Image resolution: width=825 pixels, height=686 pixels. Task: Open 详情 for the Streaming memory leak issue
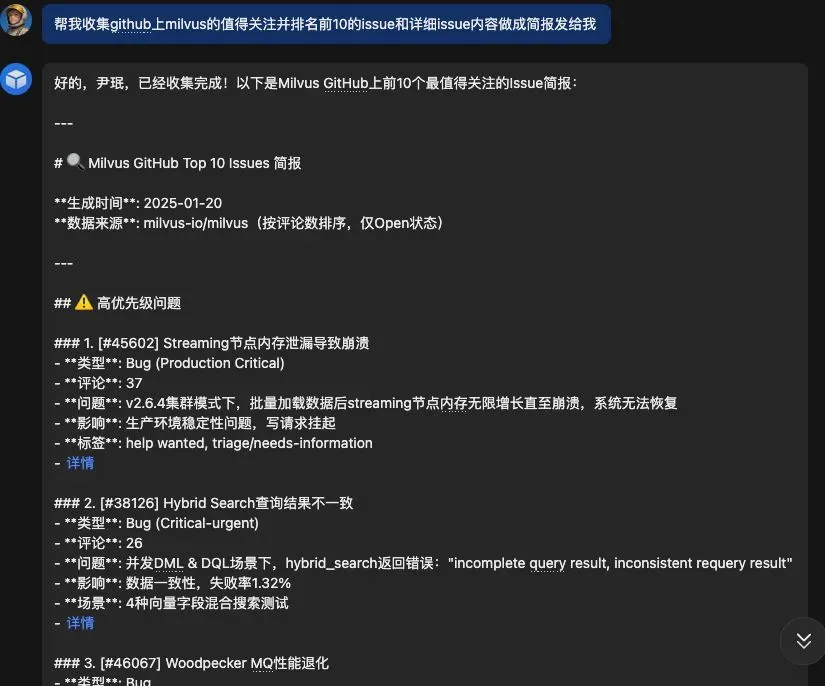click(x=80, y=462)
